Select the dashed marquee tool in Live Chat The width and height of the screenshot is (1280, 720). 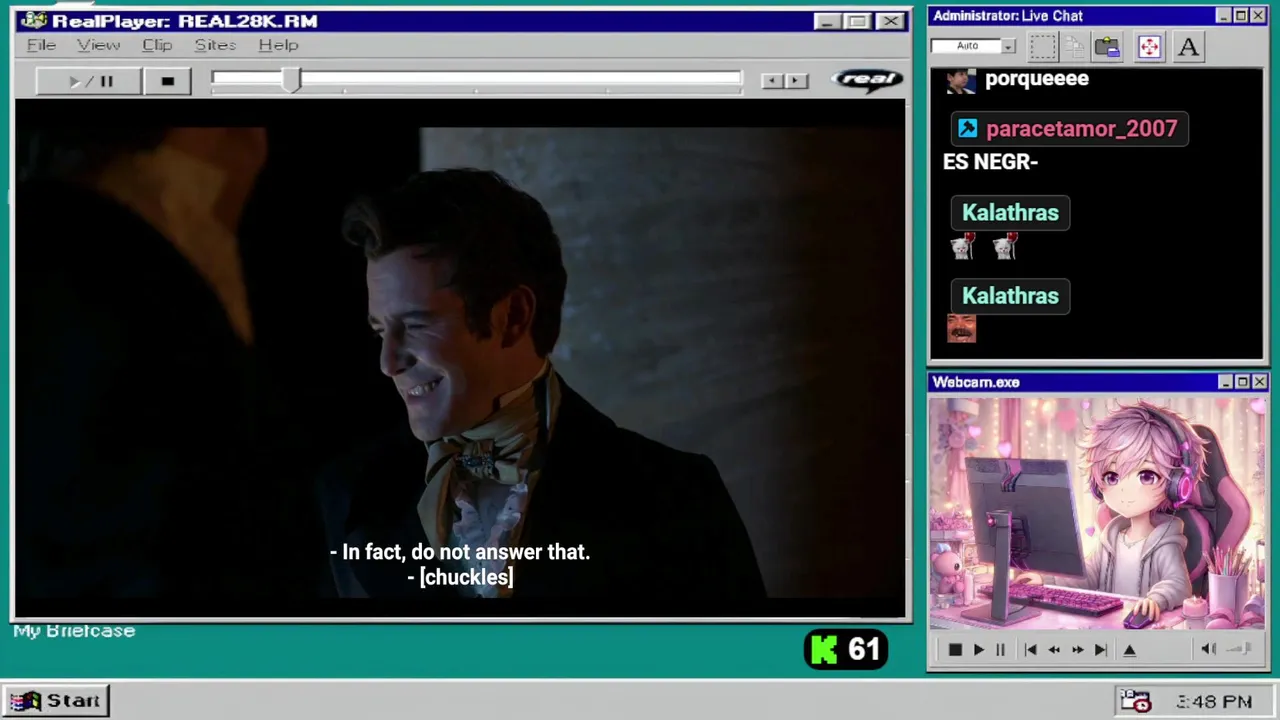point(1042,46)
